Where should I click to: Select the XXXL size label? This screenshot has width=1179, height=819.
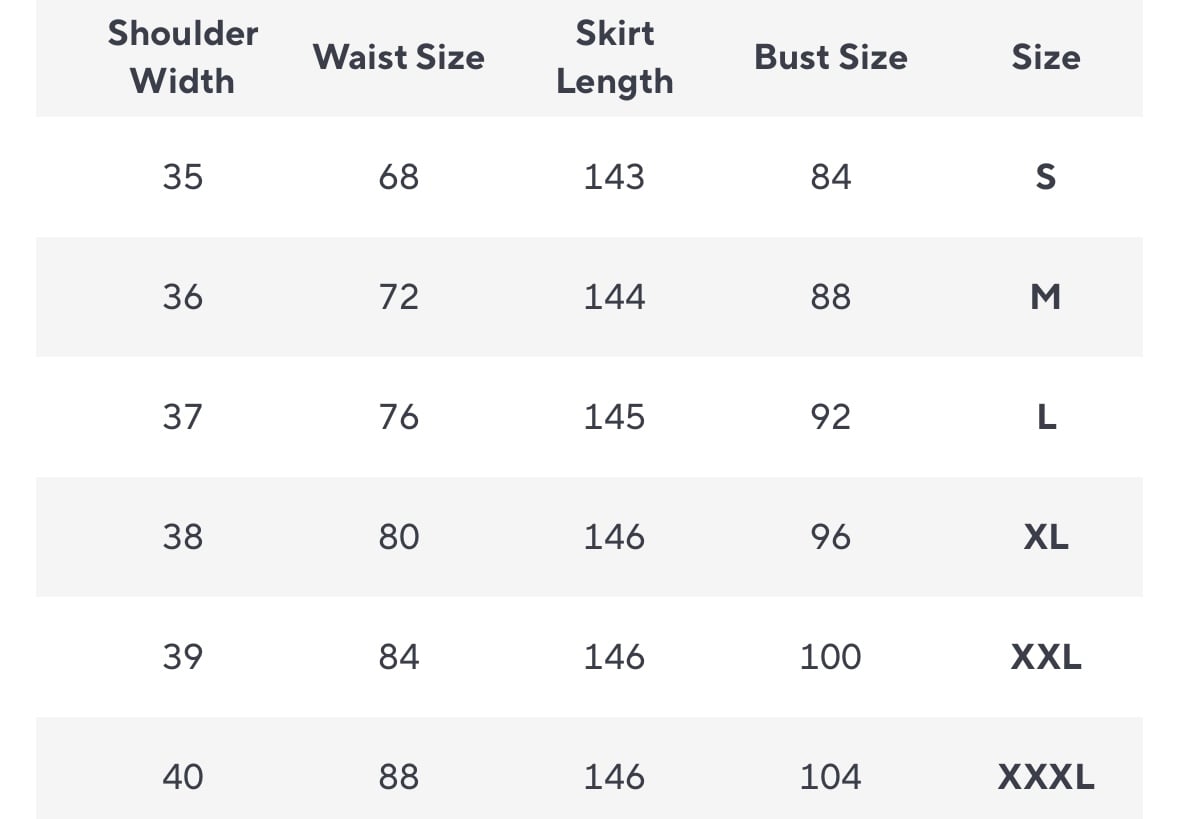1046,777
